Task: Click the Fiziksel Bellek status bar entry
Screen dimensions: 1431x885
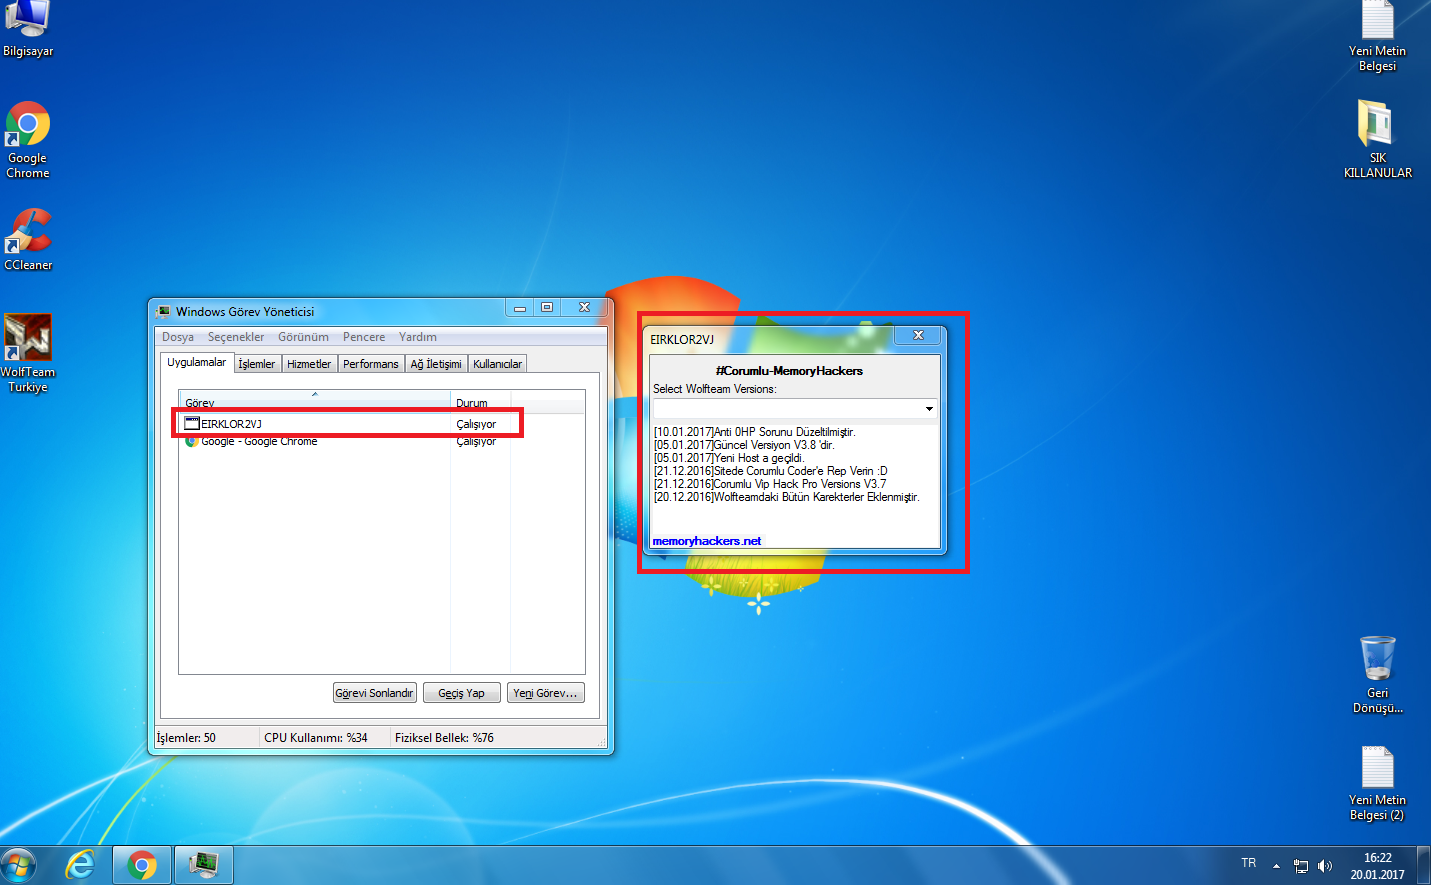Action: [x=444, y=738]
